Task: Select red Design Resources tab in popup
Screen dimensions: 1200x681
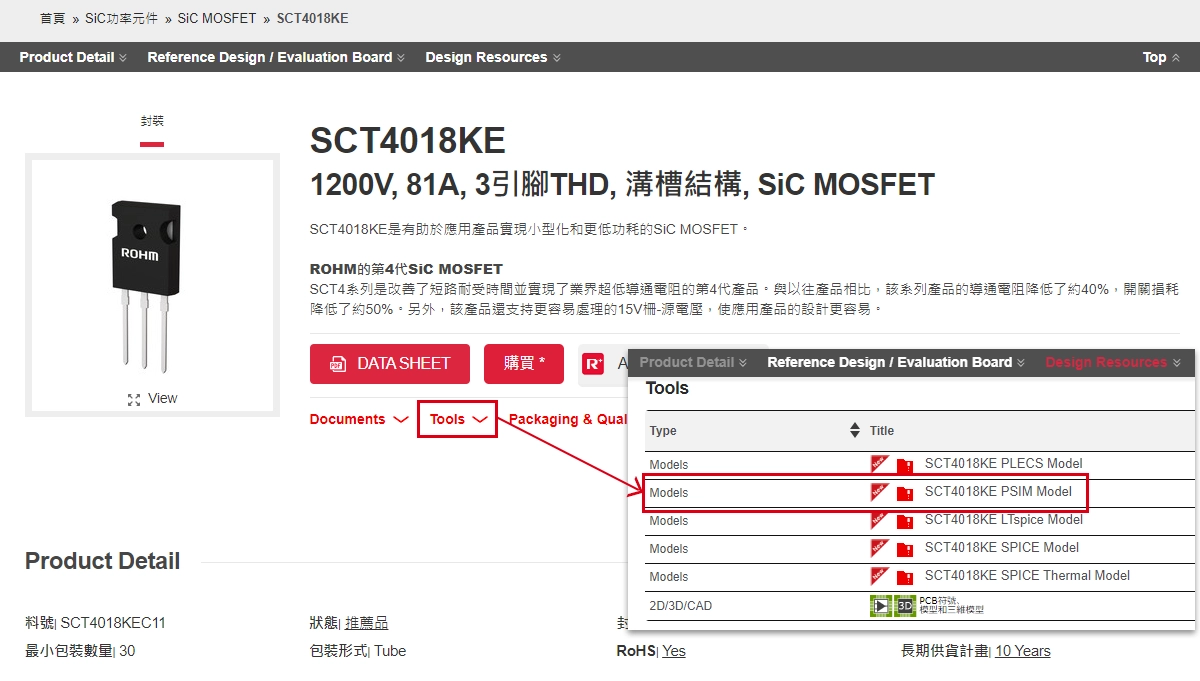Action: pos(1106,362)
